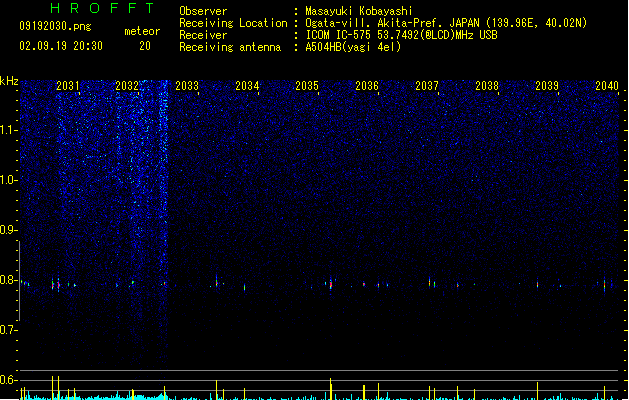
Task: Click the A504HB(yagi 4el) antenna text
Action: pos(353,47)
